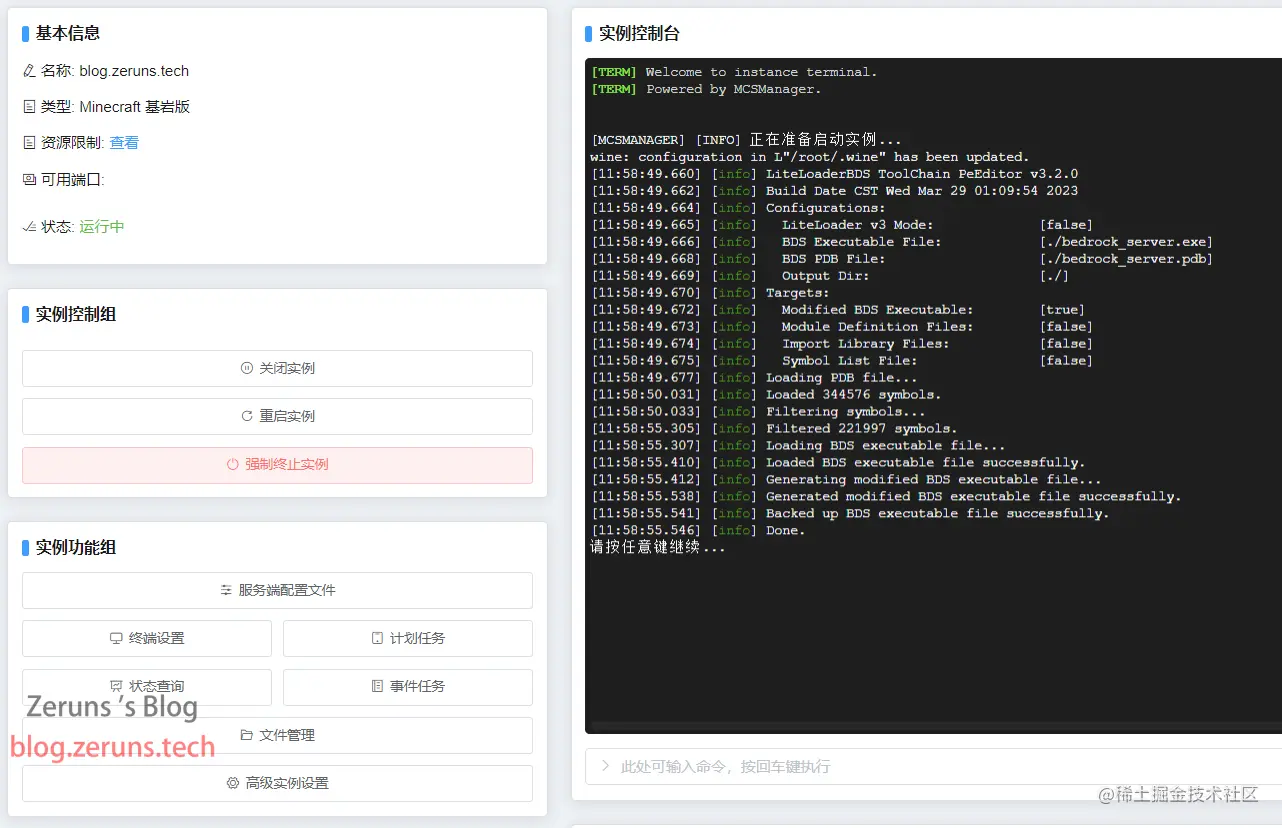1282x828 pixels.
Task: Click the chevron icon in the command input
Action: [x=605, y=767]
